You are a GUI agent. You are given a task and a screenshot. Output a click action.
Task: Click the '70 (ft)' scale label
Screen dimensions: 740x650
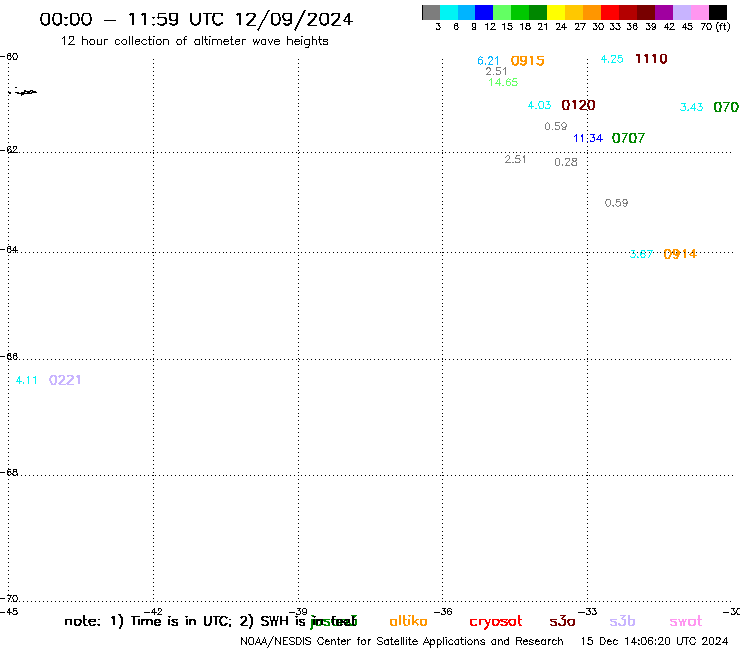coord(715,27)
